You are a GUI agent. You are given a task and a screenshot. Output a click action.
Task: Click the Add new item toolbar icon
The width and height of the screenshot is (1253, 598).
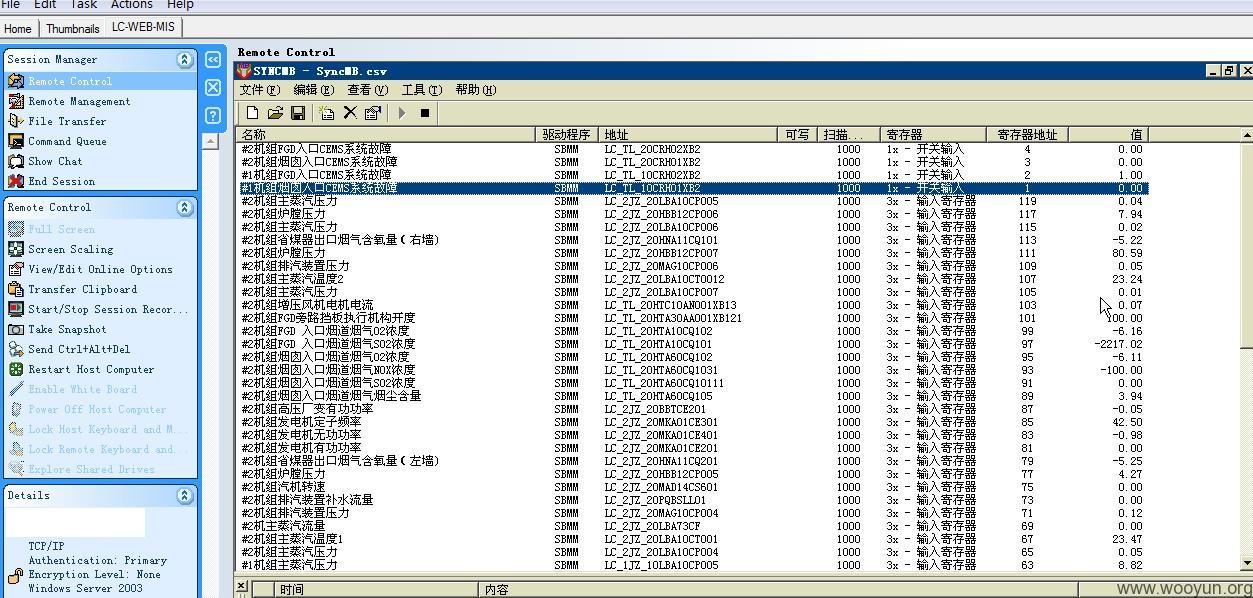327,113
